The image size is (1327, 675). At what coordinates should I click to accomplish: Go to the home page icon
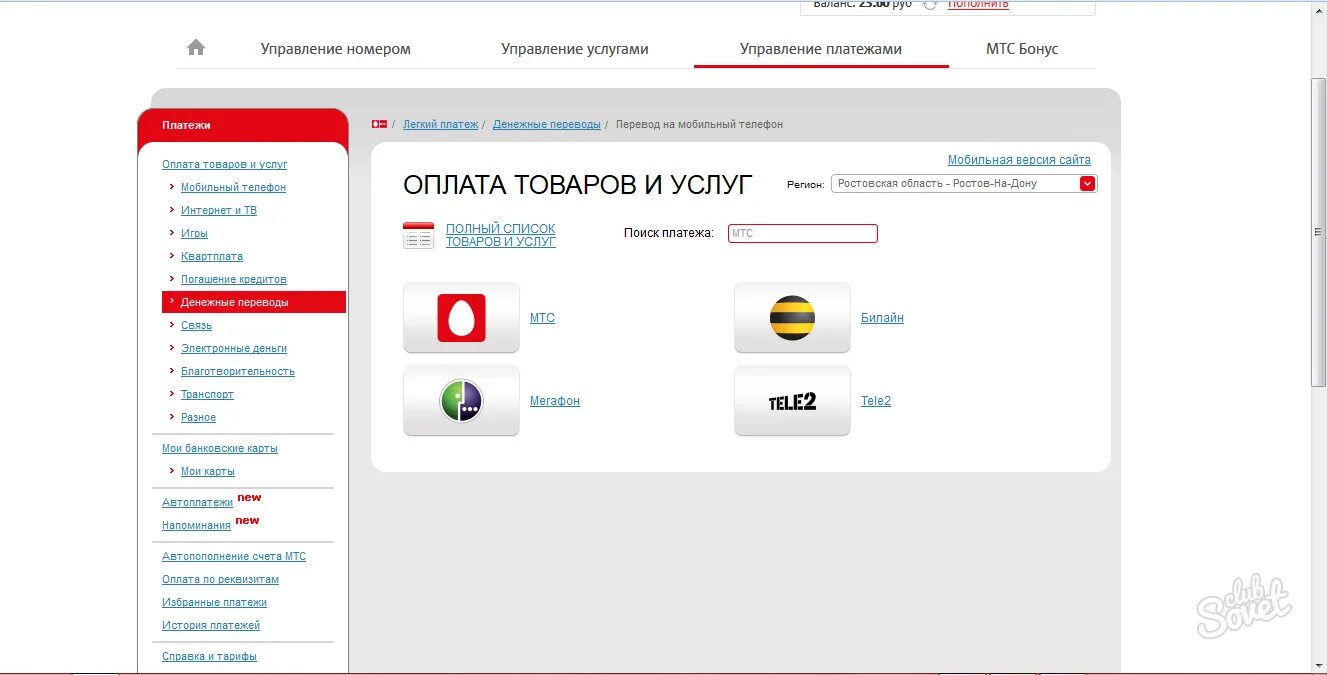click(x=196, y=47)
